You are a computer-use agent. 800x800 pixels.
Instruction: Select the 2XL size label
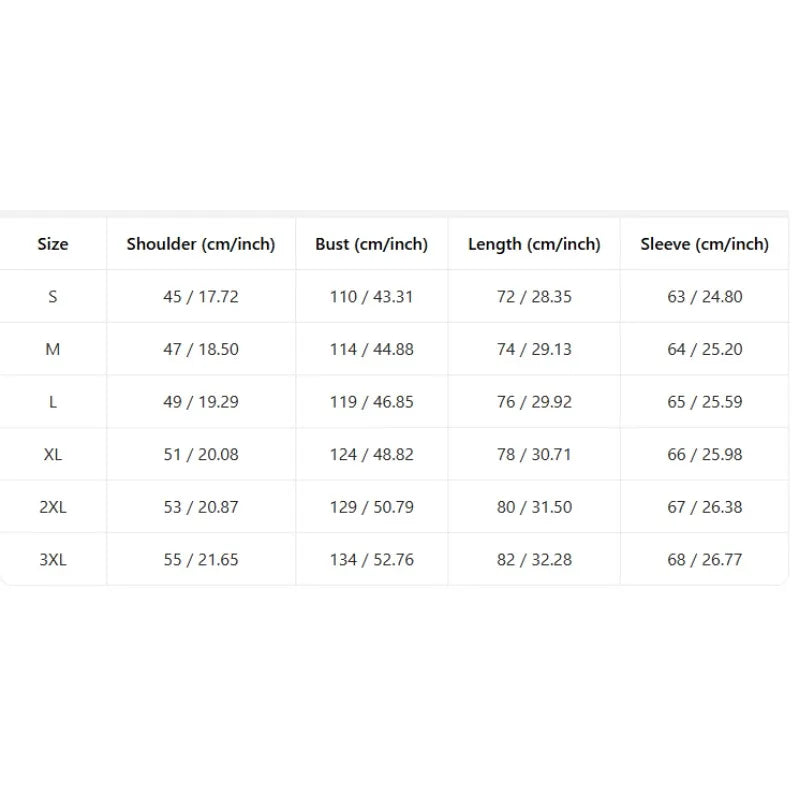(53, 507)
